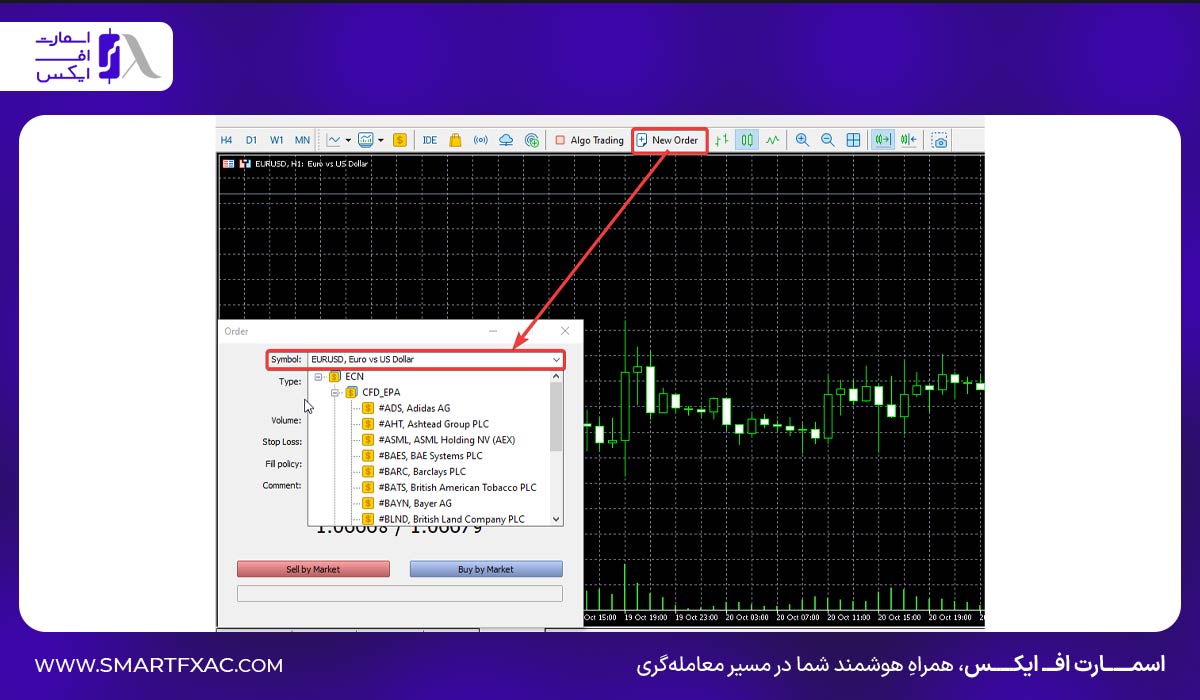Toggle auto scroll chart icon

(882, 141)
